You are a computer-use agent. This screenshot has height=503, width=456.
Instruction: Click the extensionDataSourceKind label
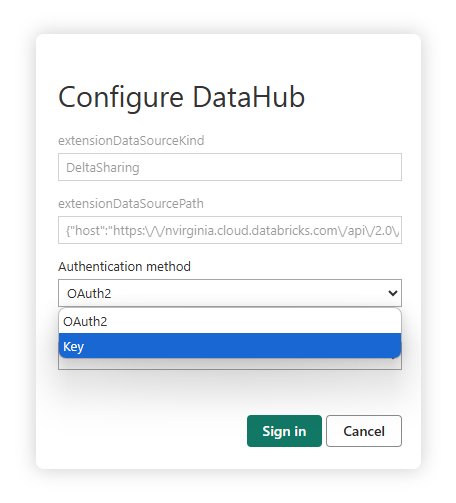[131, 141]
